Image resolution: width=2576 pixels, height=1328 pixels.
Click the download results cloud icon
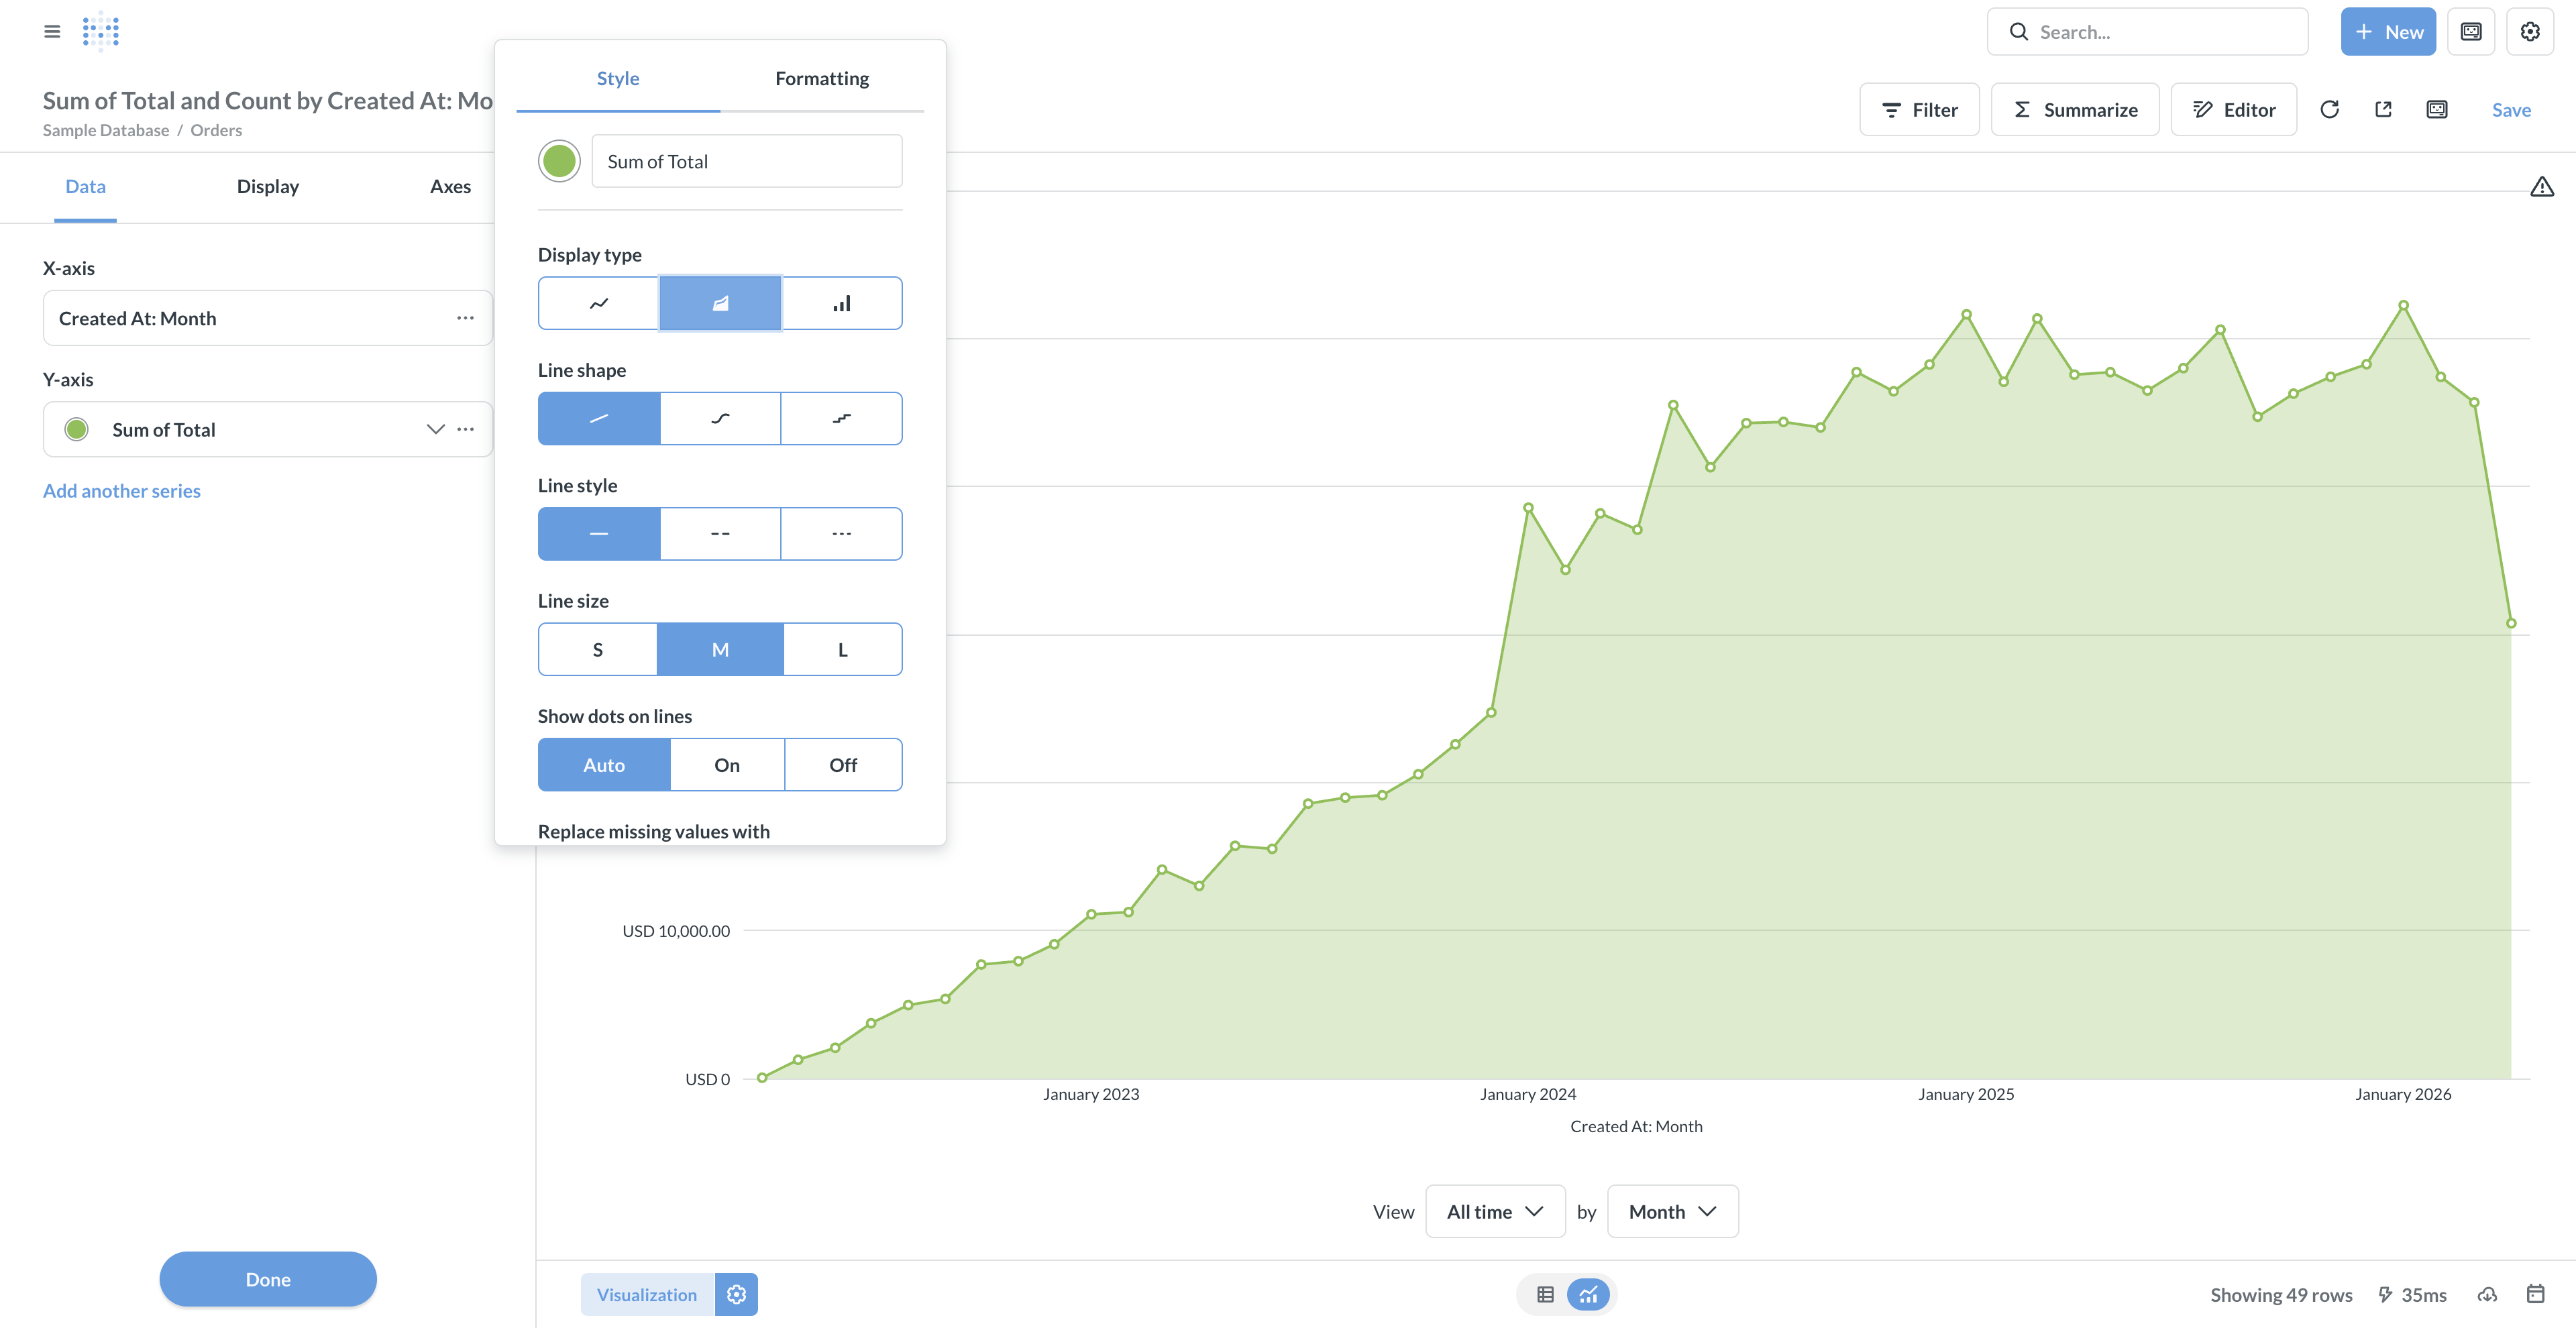click(x=2487, y=1294)
